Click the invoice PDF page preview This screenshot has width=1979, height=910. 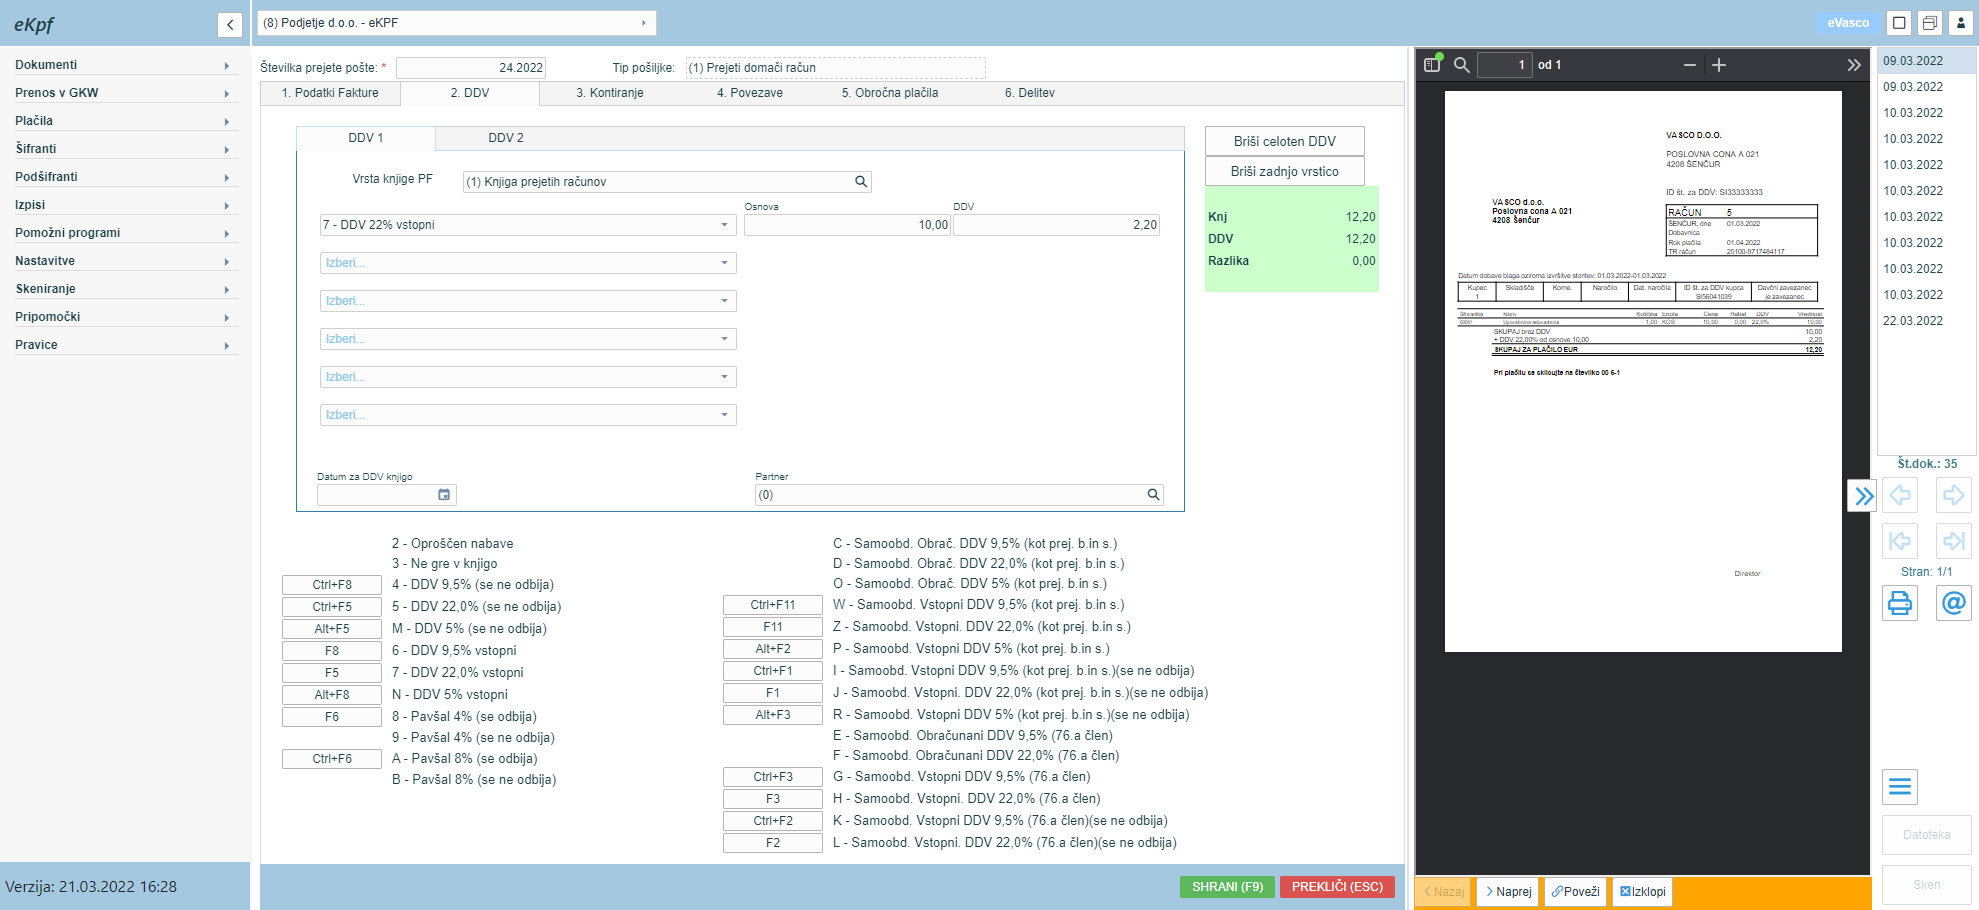coord(1643,372)
